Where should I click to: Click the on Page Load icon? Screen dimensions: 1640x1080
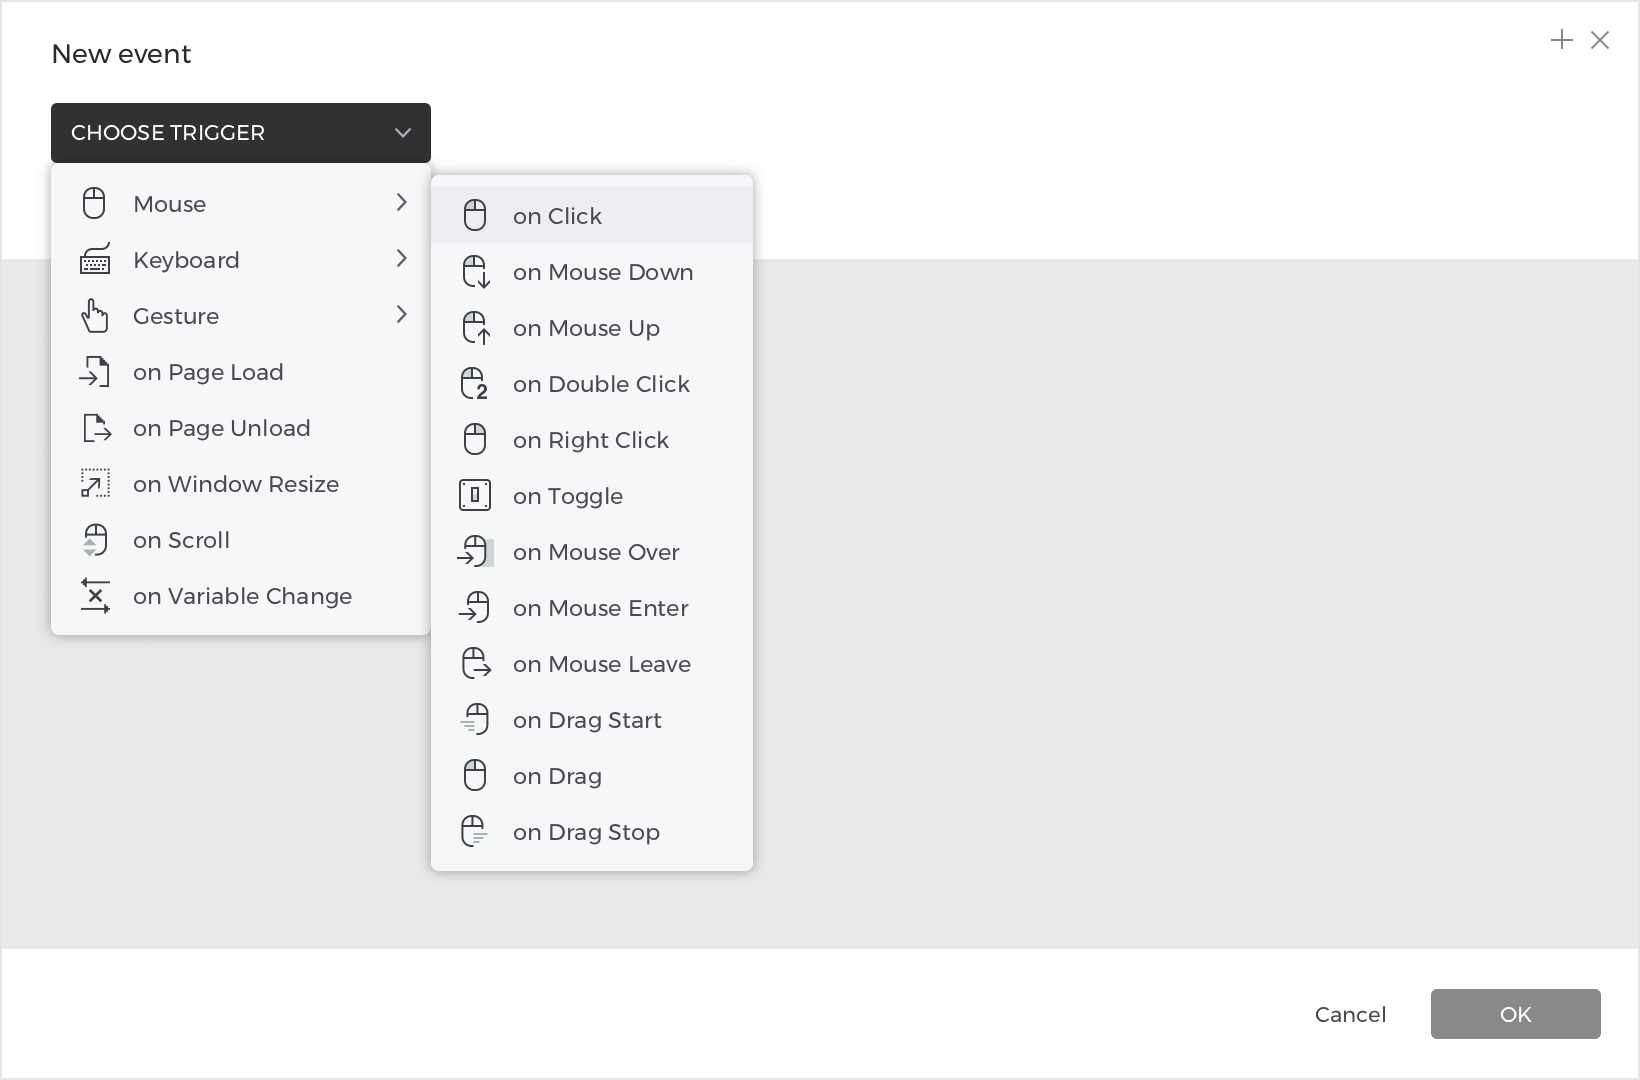95,372
